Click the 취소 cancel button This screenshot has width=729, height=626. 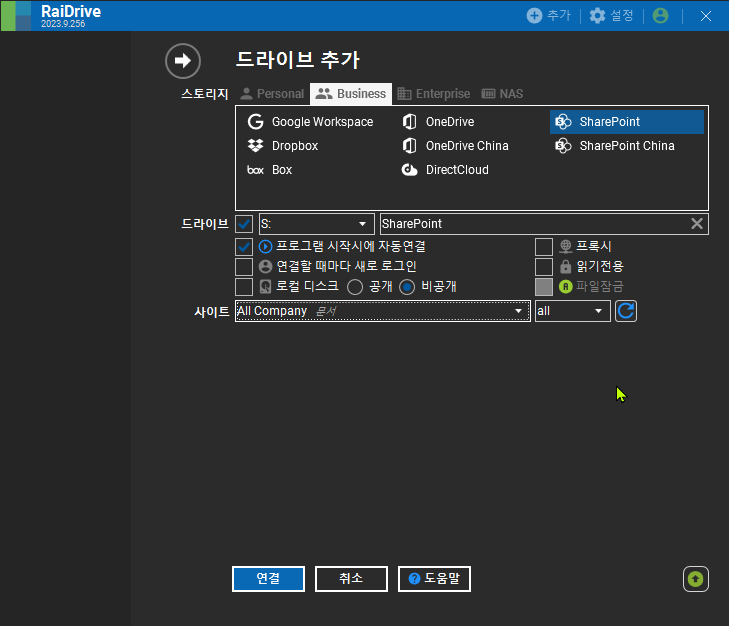(x=351, y=579)
